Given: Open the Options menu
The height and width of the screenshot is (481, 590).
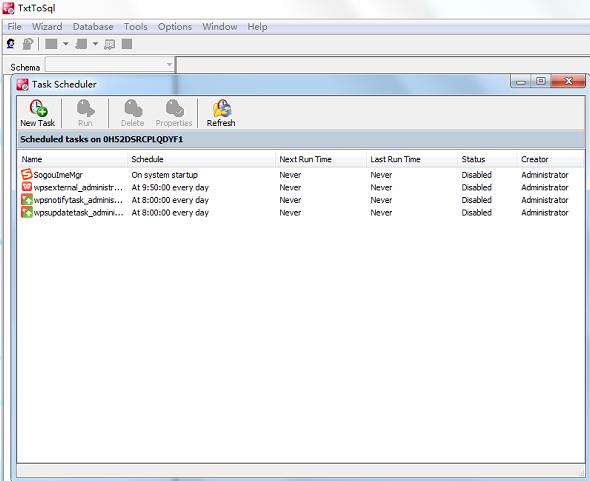Looking at the screenshot, I should pos(175,27).
